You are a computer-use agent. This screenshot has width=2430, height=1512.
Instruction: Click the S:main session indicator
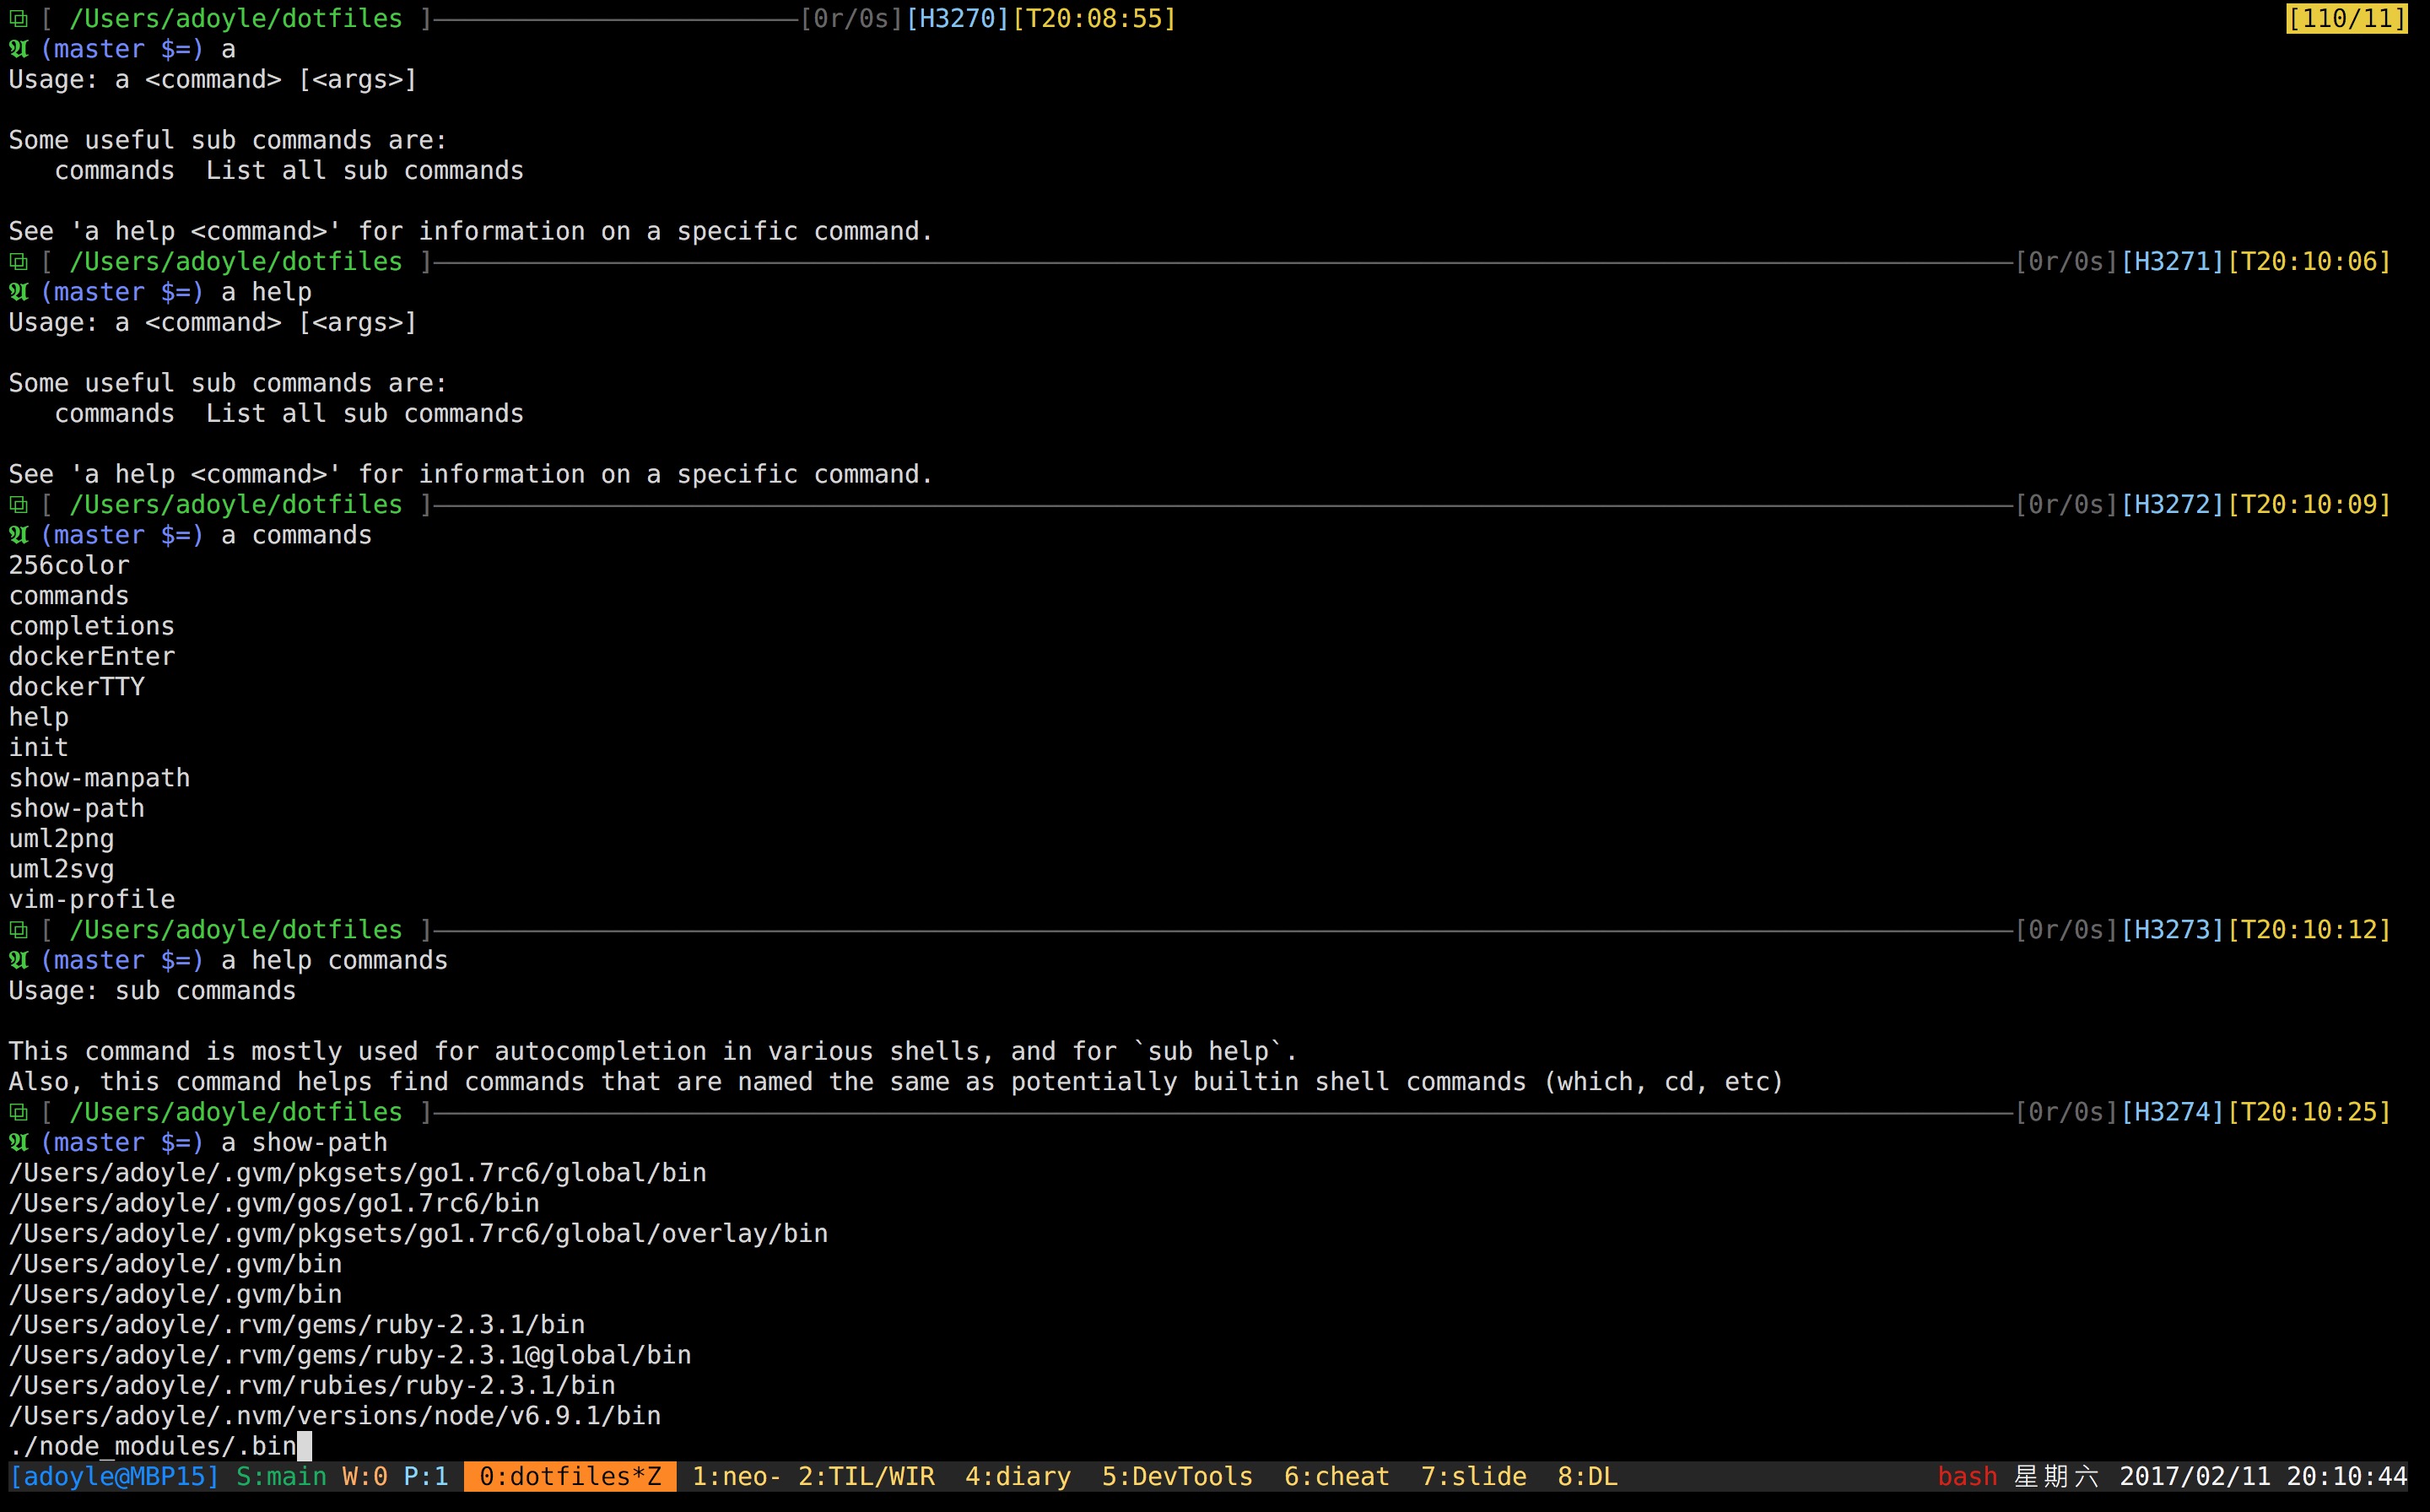(x=281, y=1477)
